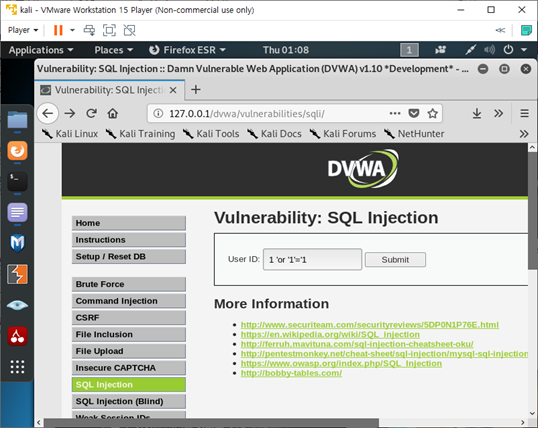
Task: Open a new browser tab
Action: pos(196,90)
